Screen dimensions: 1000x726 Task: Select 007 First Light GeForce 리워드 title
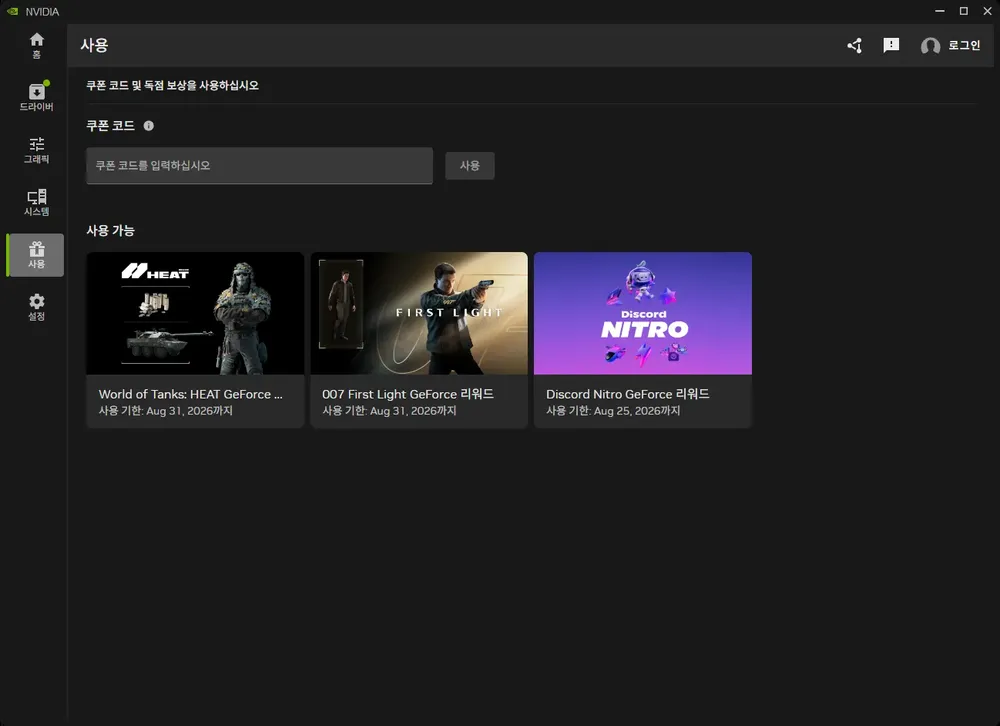408,394
